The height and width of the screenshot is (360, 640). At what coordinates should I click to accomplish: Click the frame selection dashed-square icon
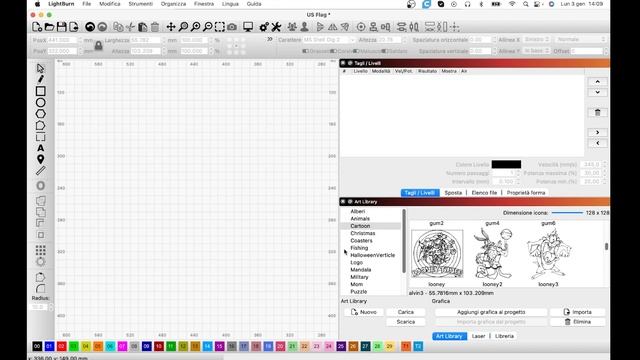220,27
